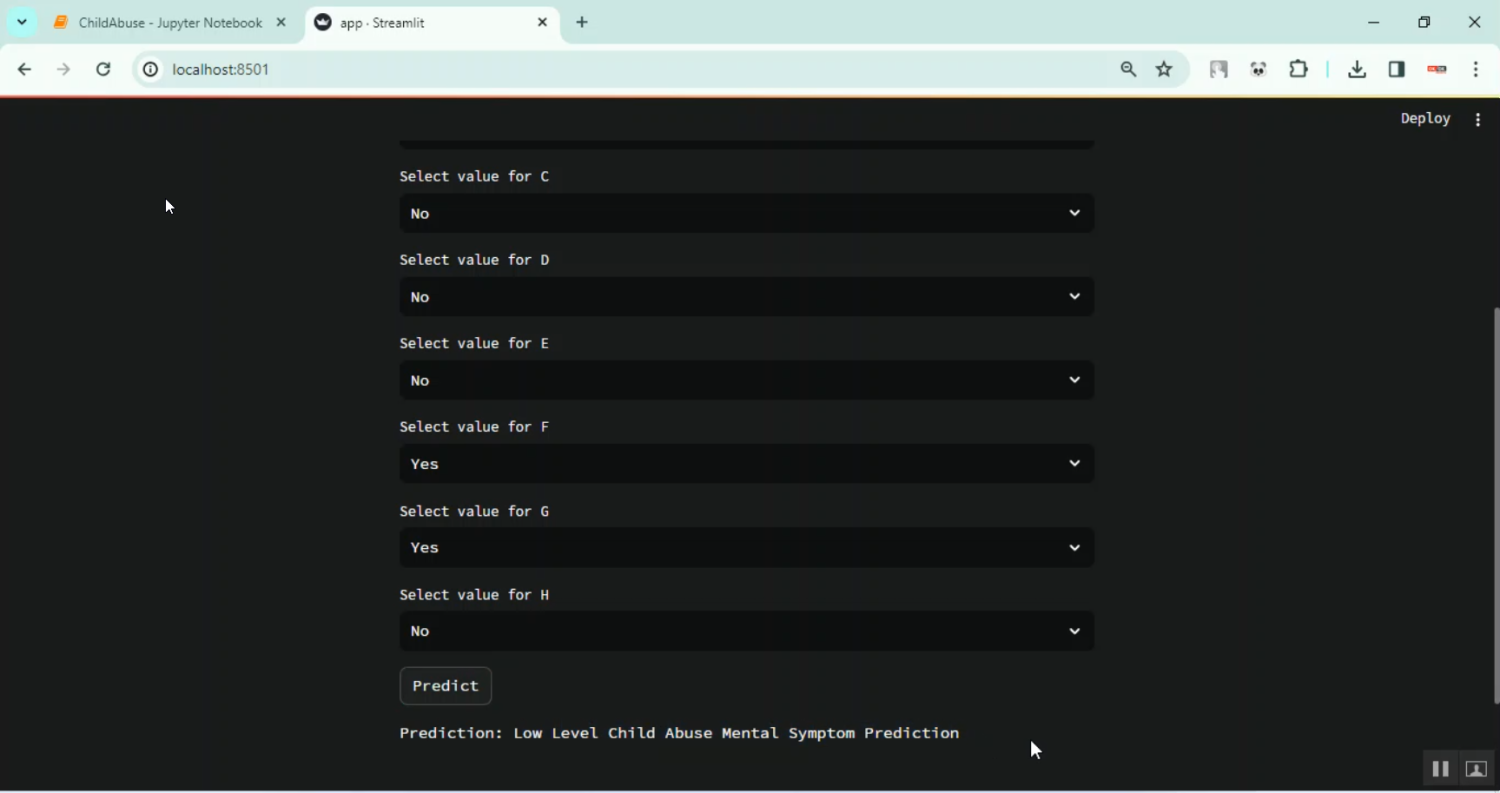
Task: Click the page vertical scrollbar
Action: point(1495,505)
